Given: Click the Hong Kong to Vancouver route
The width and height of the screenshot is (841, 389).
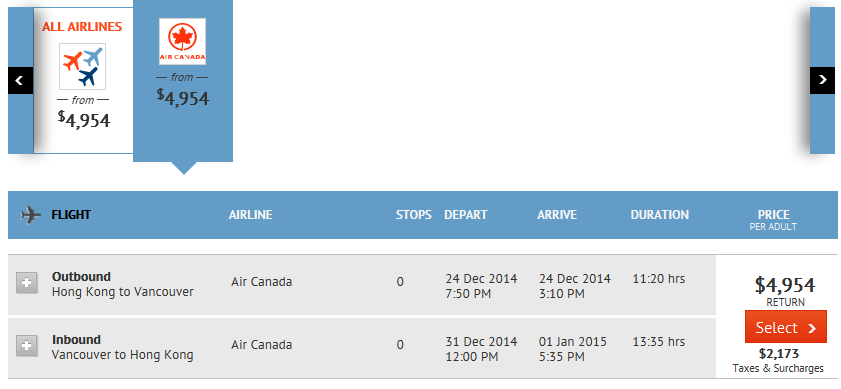Looking at the screenshot, I should (x=123, y=292).
